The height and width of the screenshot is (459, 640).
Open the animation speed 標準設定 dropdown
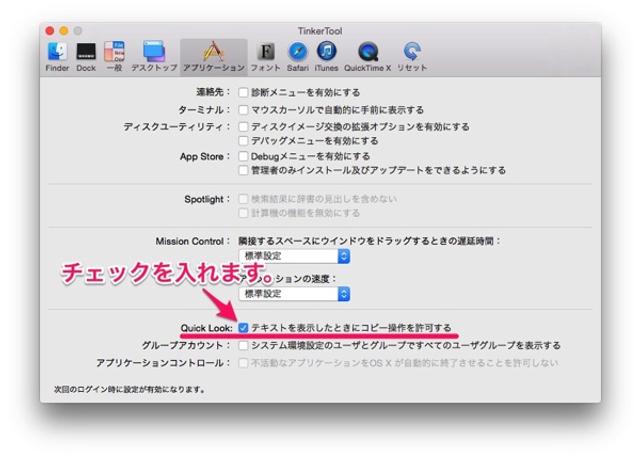point(294,294)
